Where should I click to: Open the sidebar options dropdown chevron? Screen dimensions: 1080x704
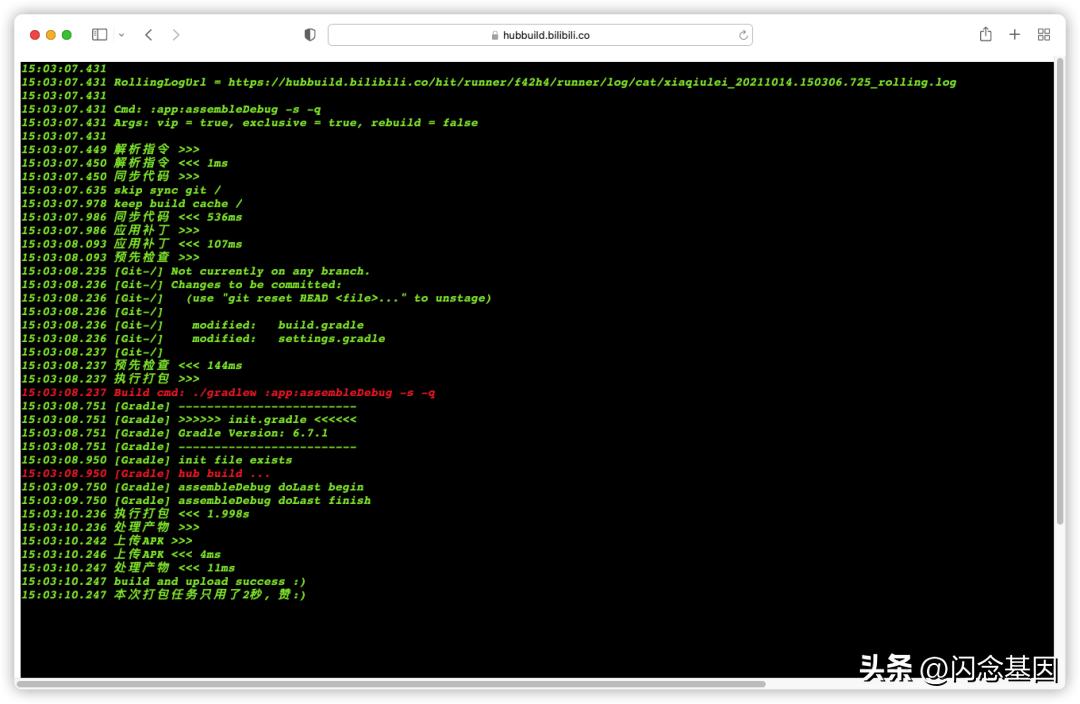(122, 35)
